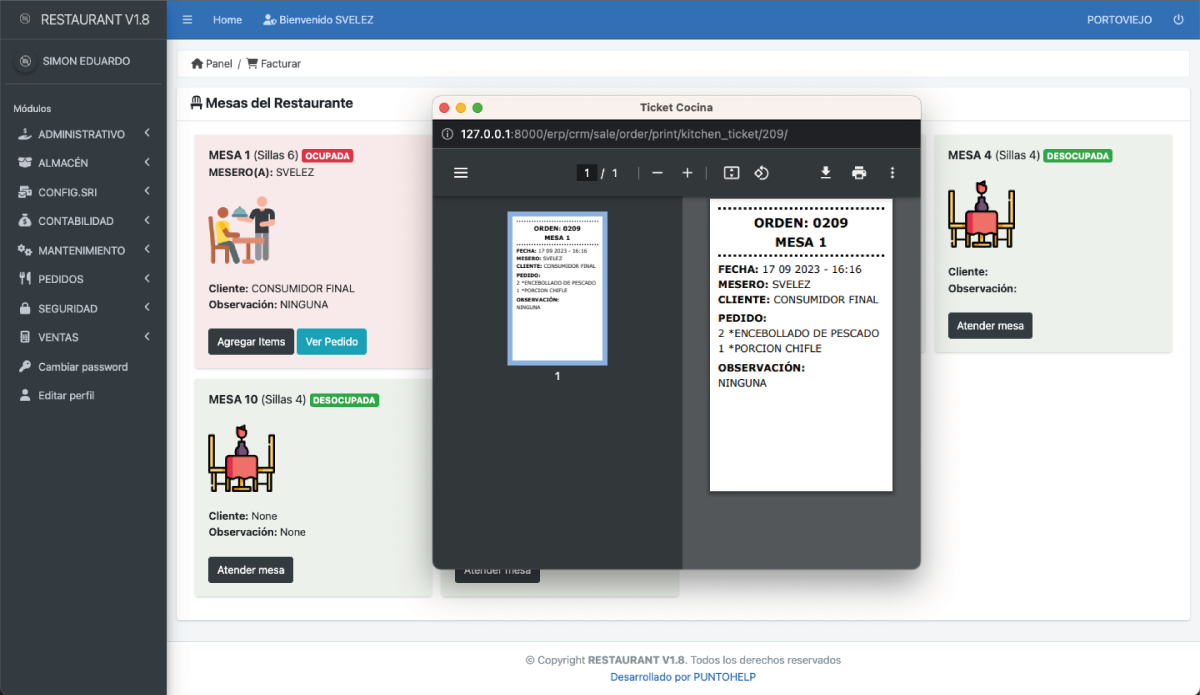Click the fit to page icon

(x=731, y=173)
